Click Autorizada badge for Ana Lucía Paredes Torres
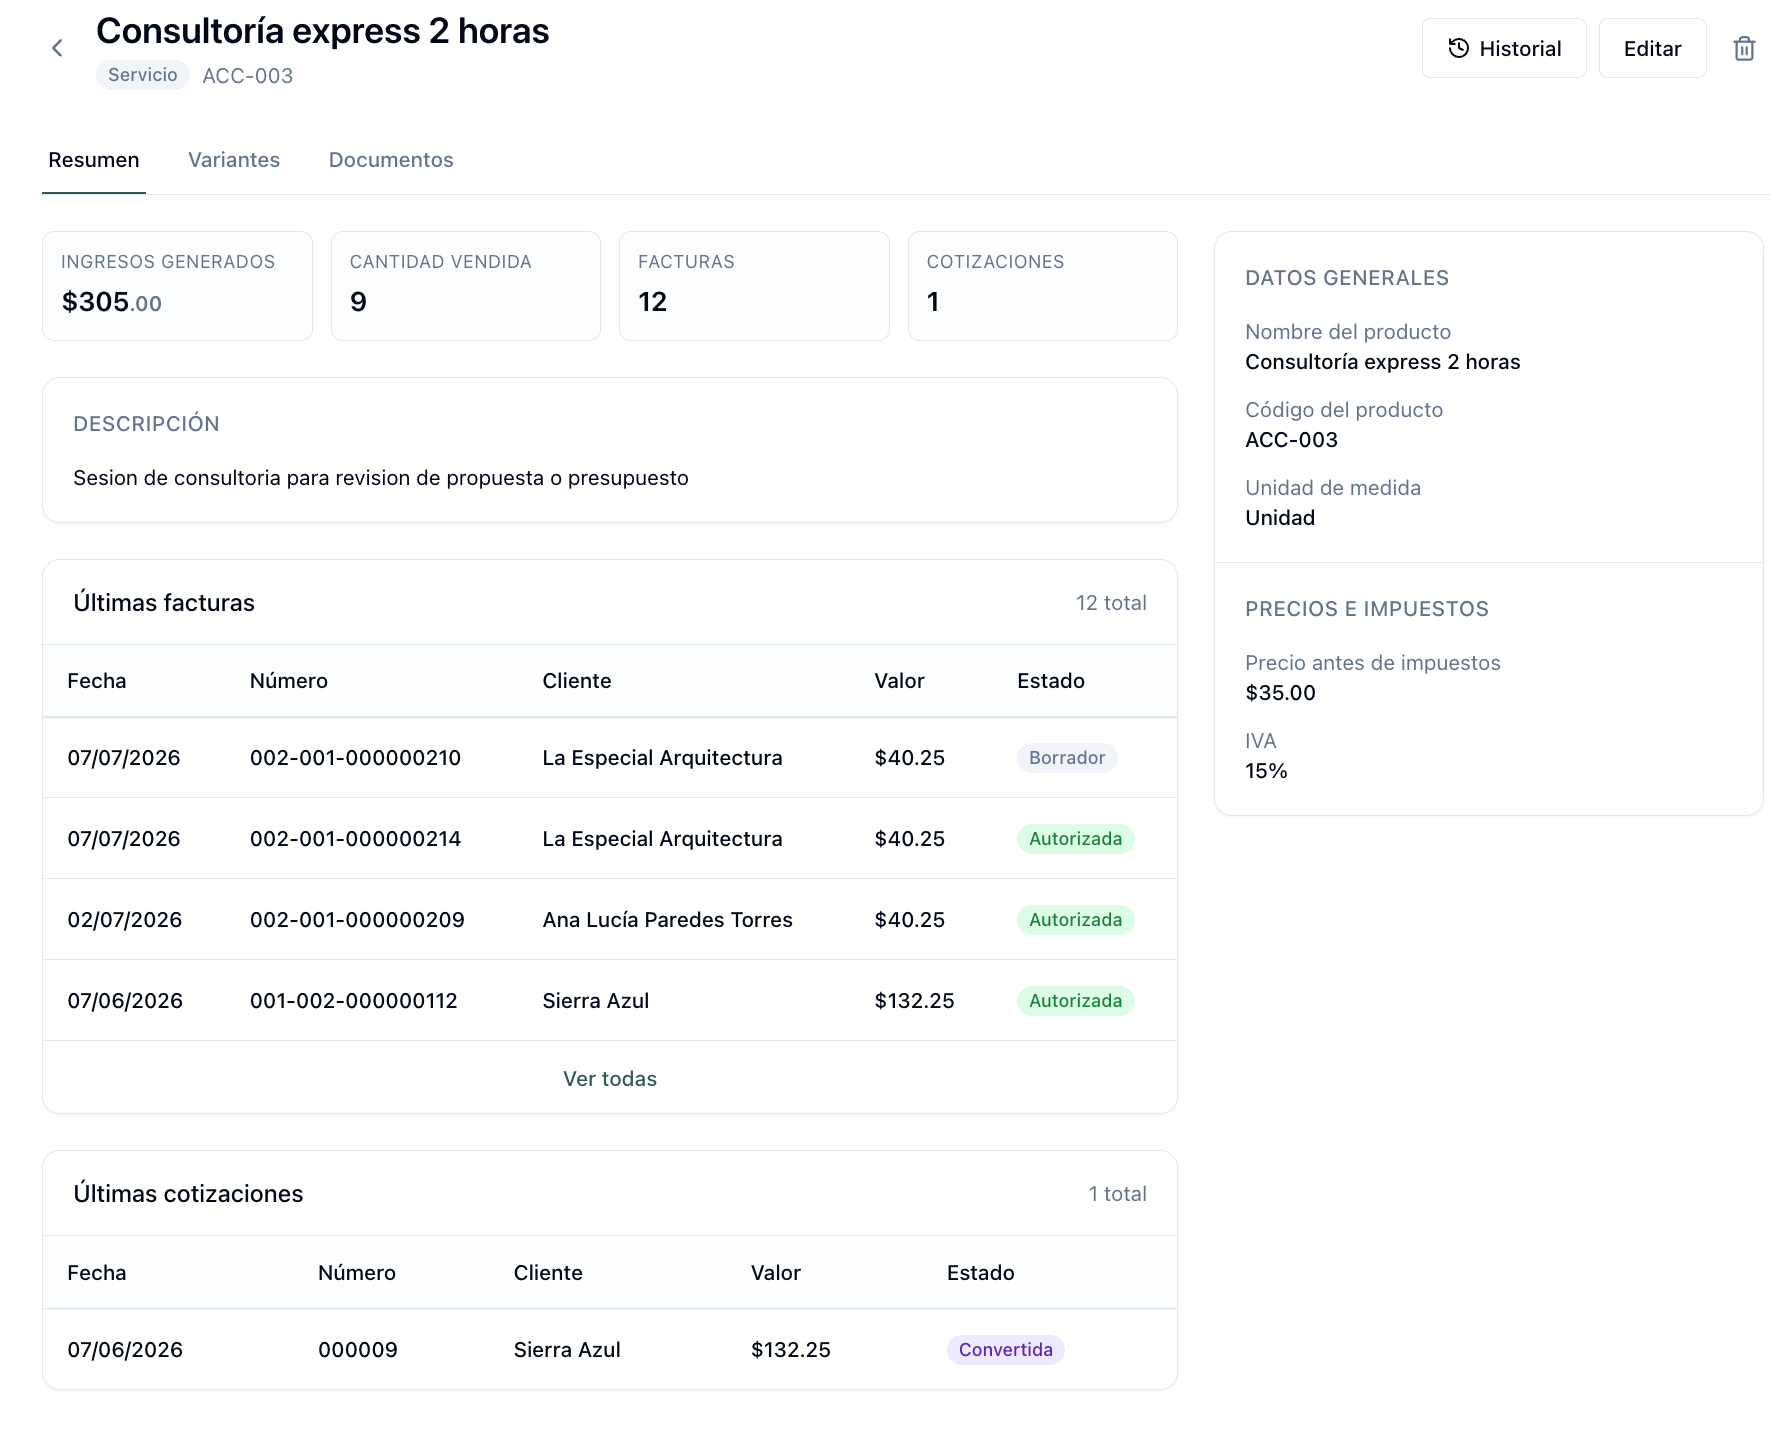The width and height of the screenshot is (1780, 1440). (1076, 920)
